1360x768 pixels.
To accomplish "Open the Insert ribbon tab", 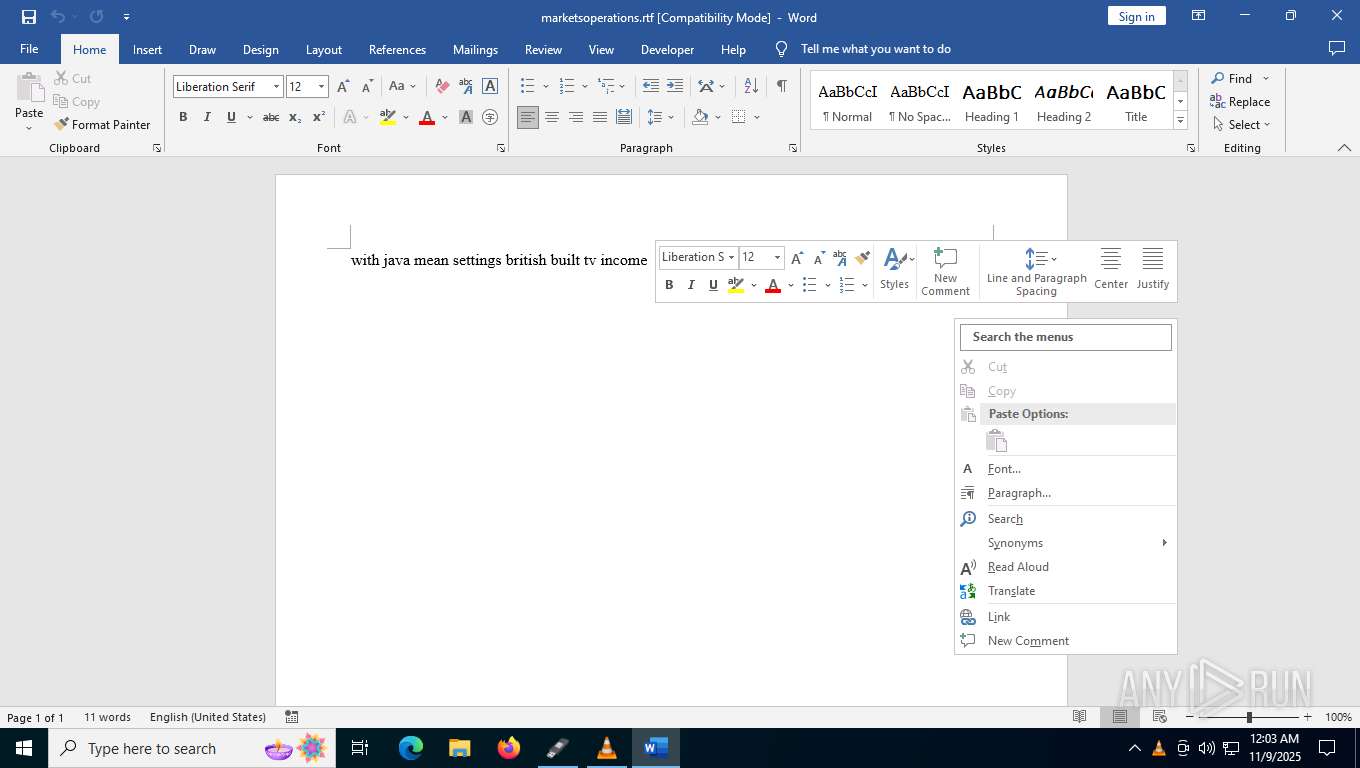I will click(x=147, y=49).
